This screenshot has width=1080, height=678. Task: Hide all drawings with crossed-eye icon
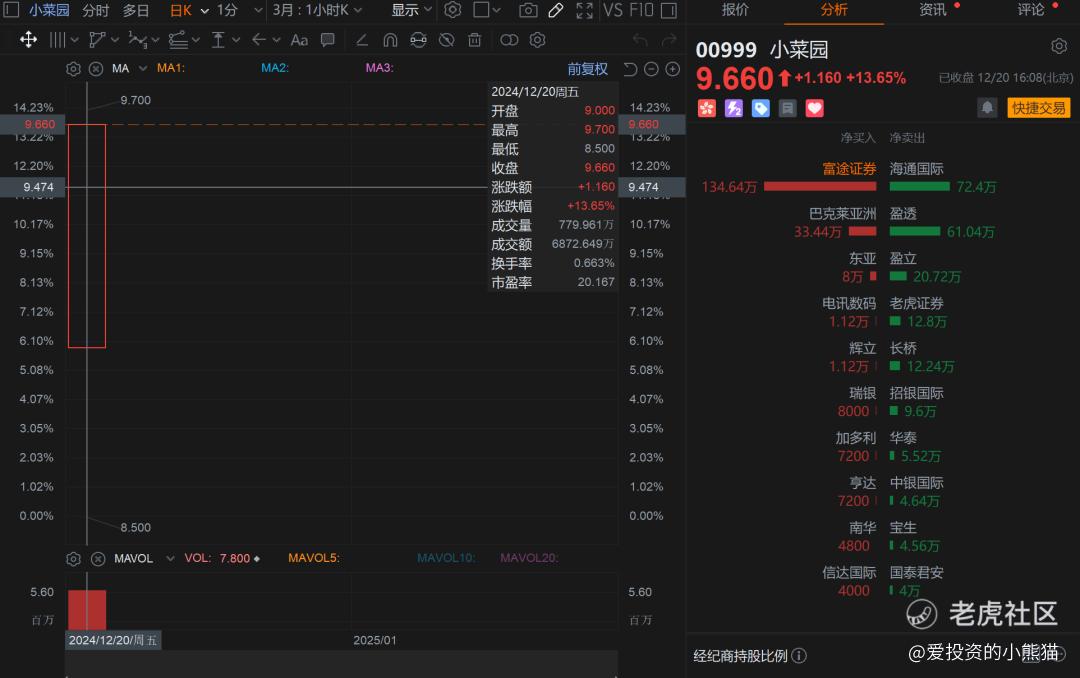click(446, 40)
